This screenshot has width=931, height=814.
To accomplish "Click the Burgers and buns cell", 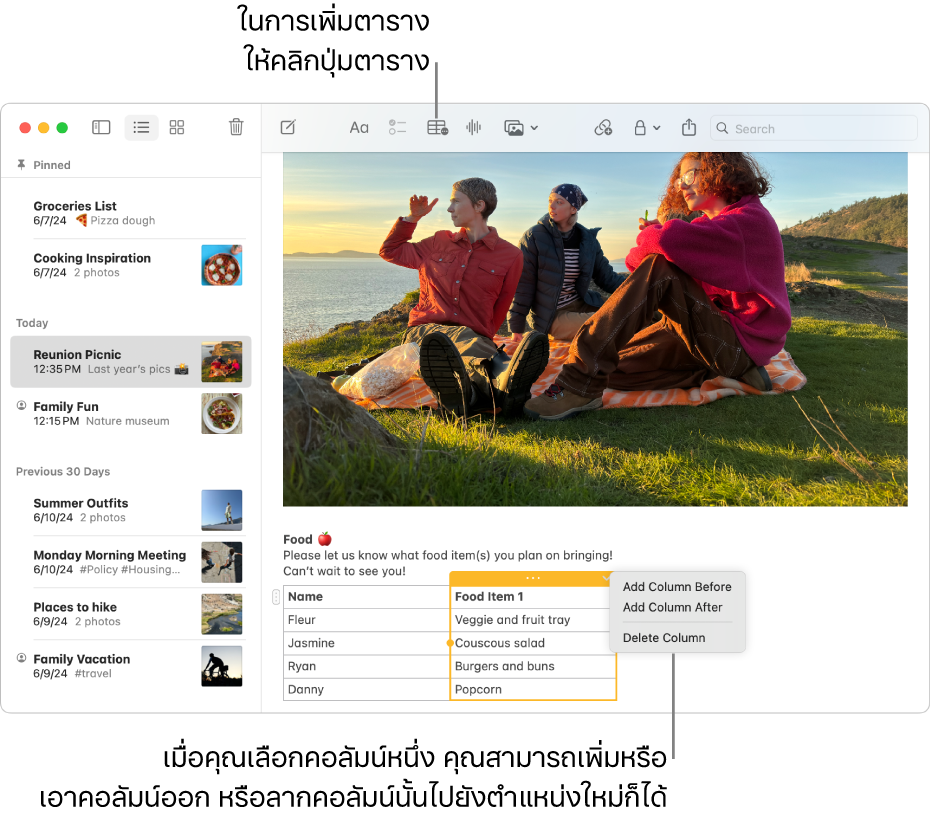I will tap(533, 666).
